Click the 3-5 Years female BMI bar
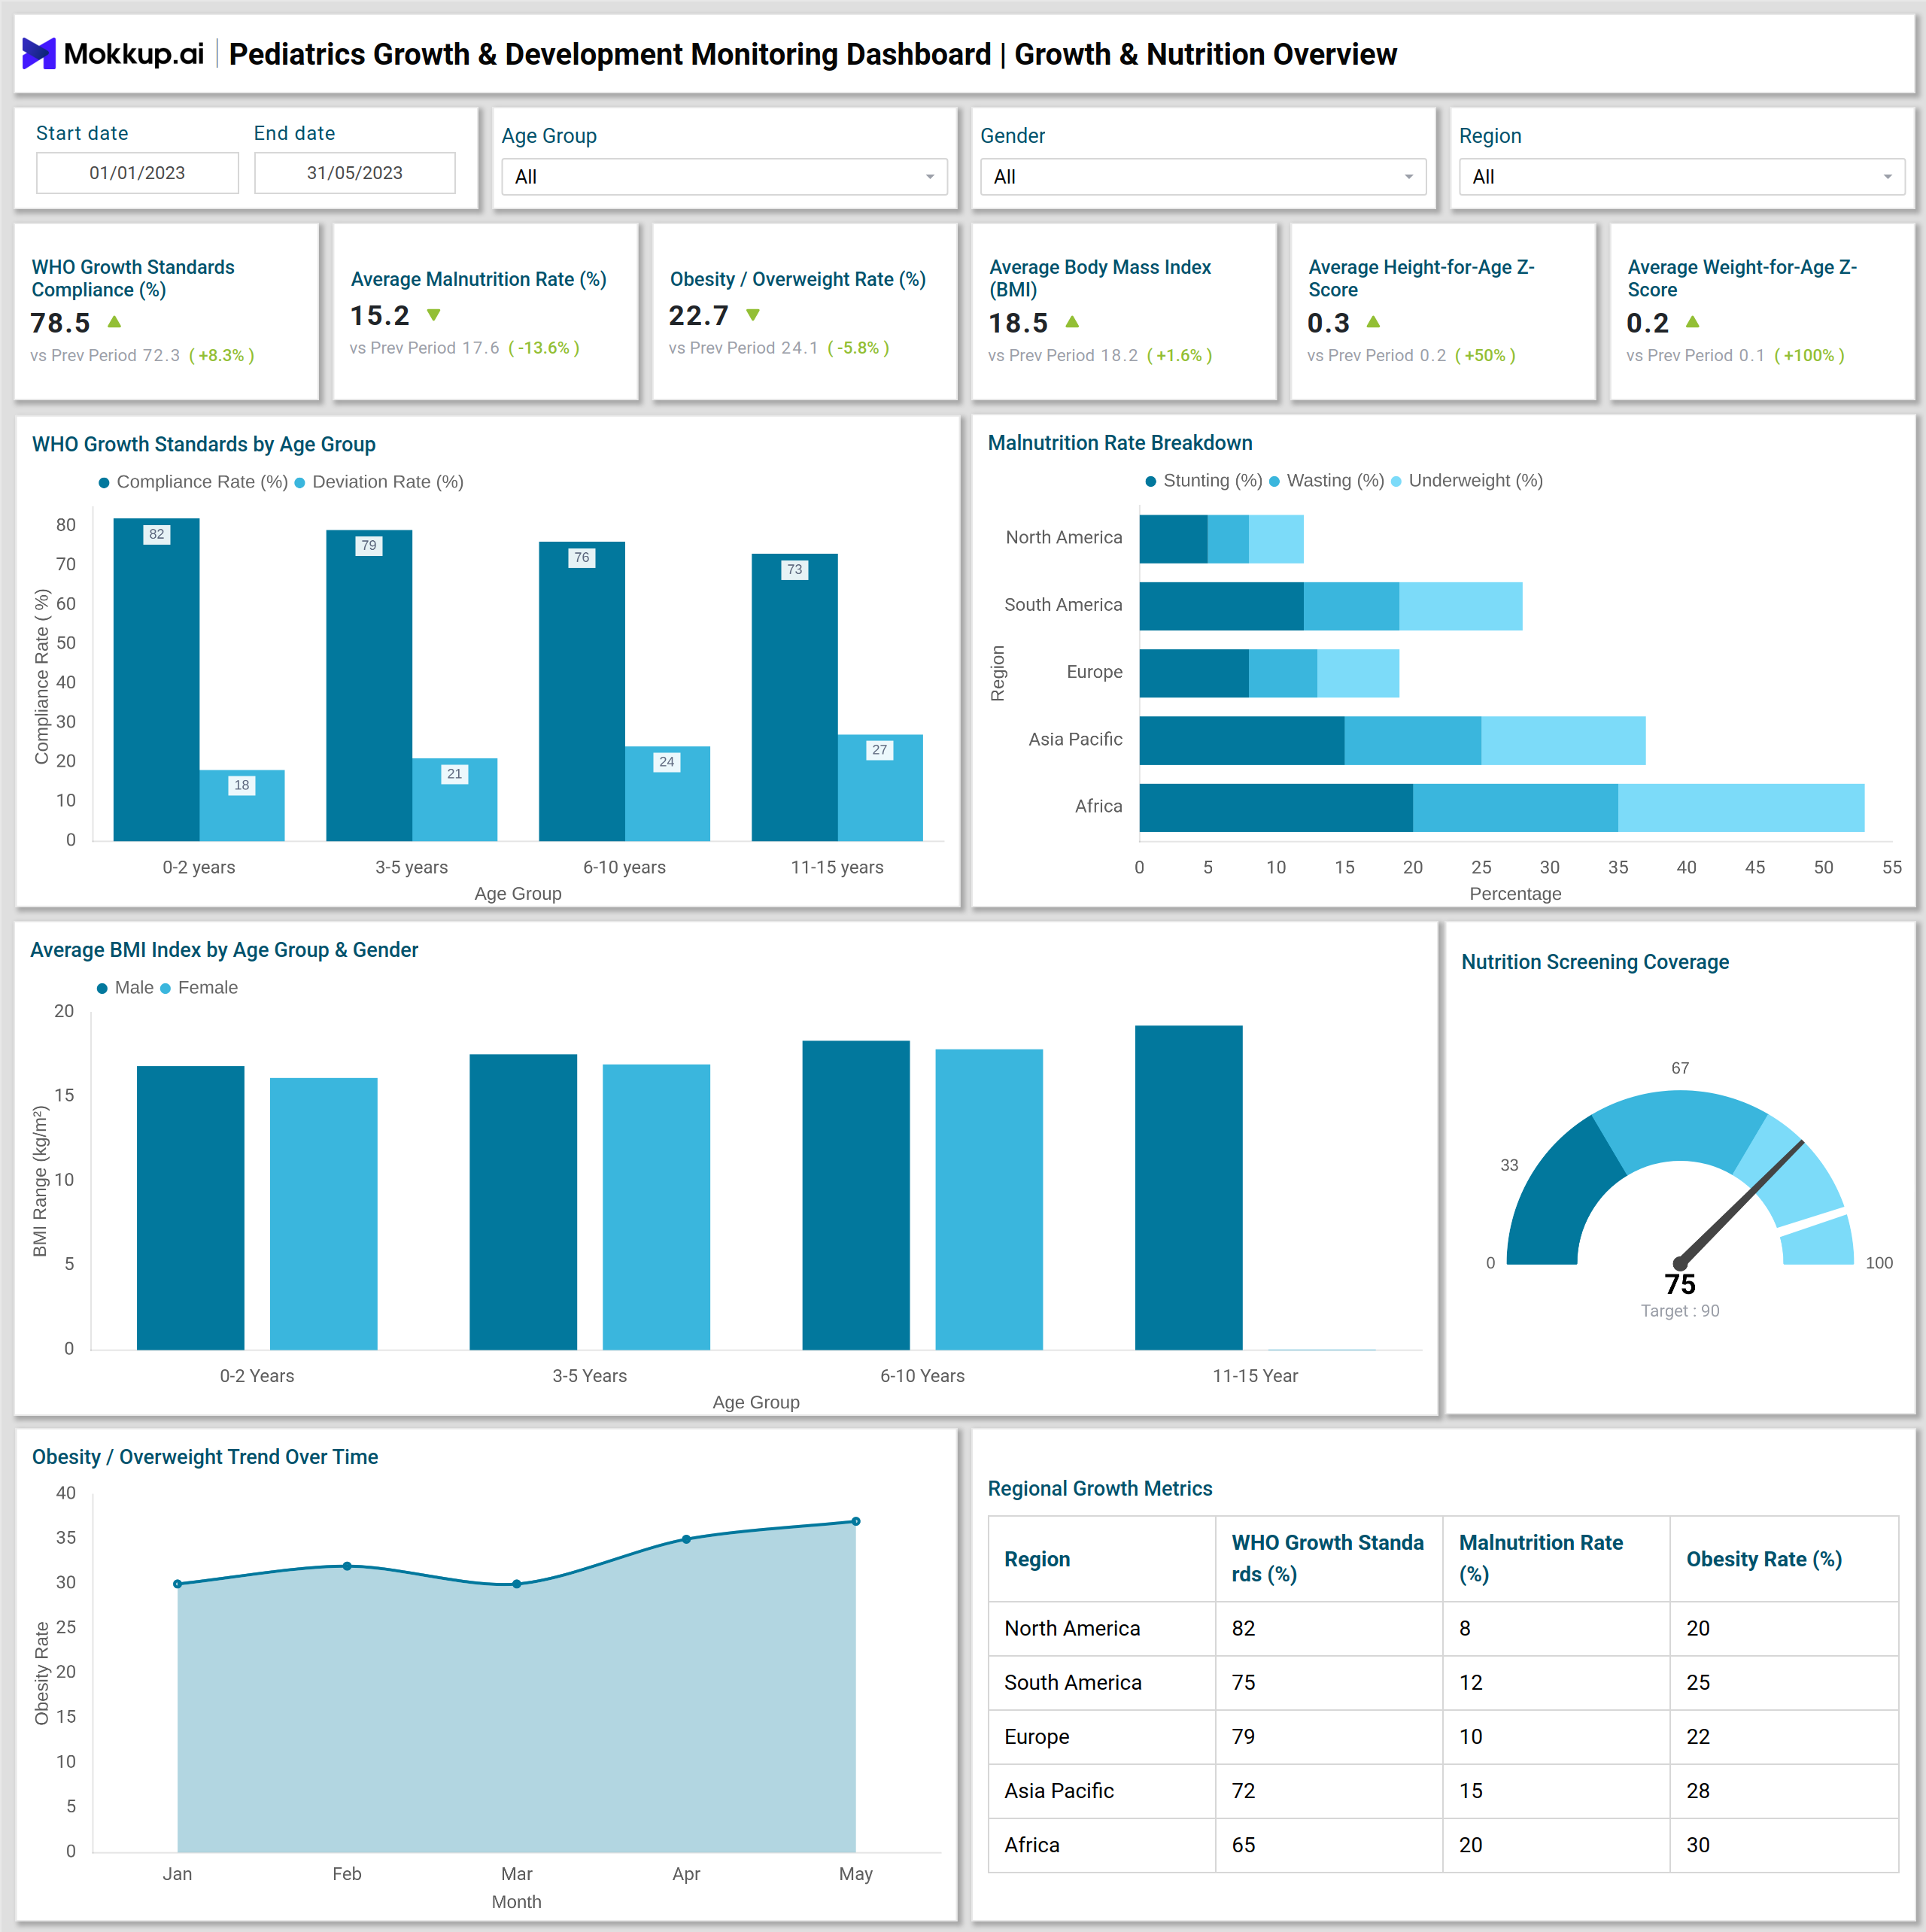 (x=656, y=1207)
